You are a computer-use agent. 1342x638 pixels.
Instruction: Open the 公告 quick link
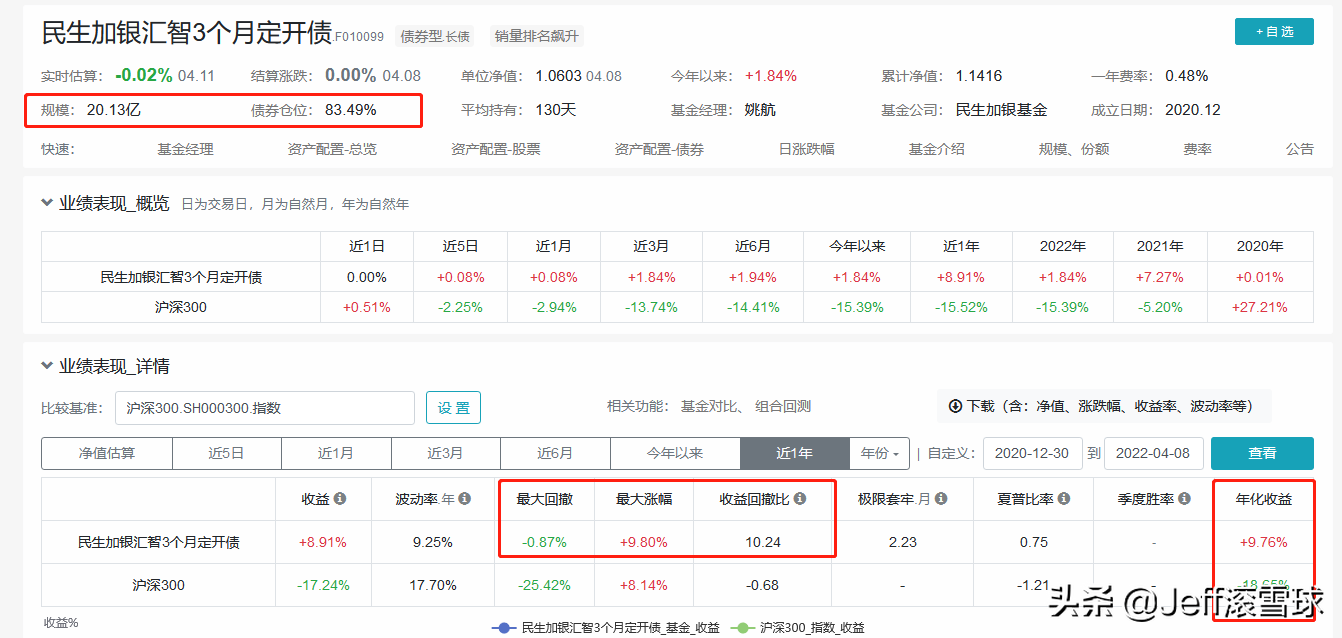pos(1300,149)
